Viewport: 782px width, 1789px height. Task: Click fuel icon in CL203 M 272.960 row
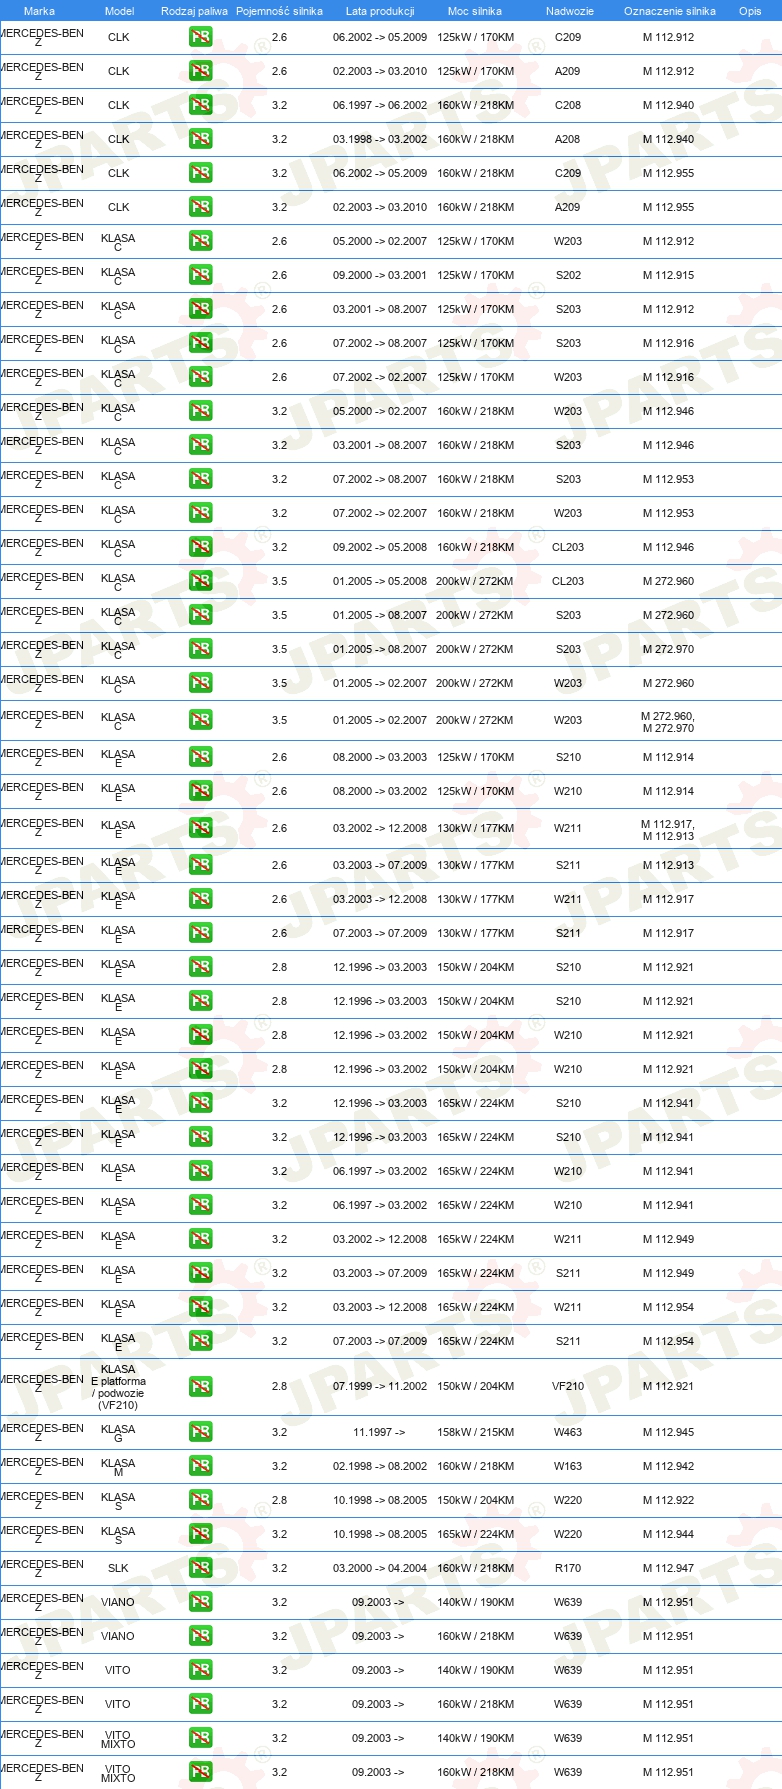pos(201,581)
